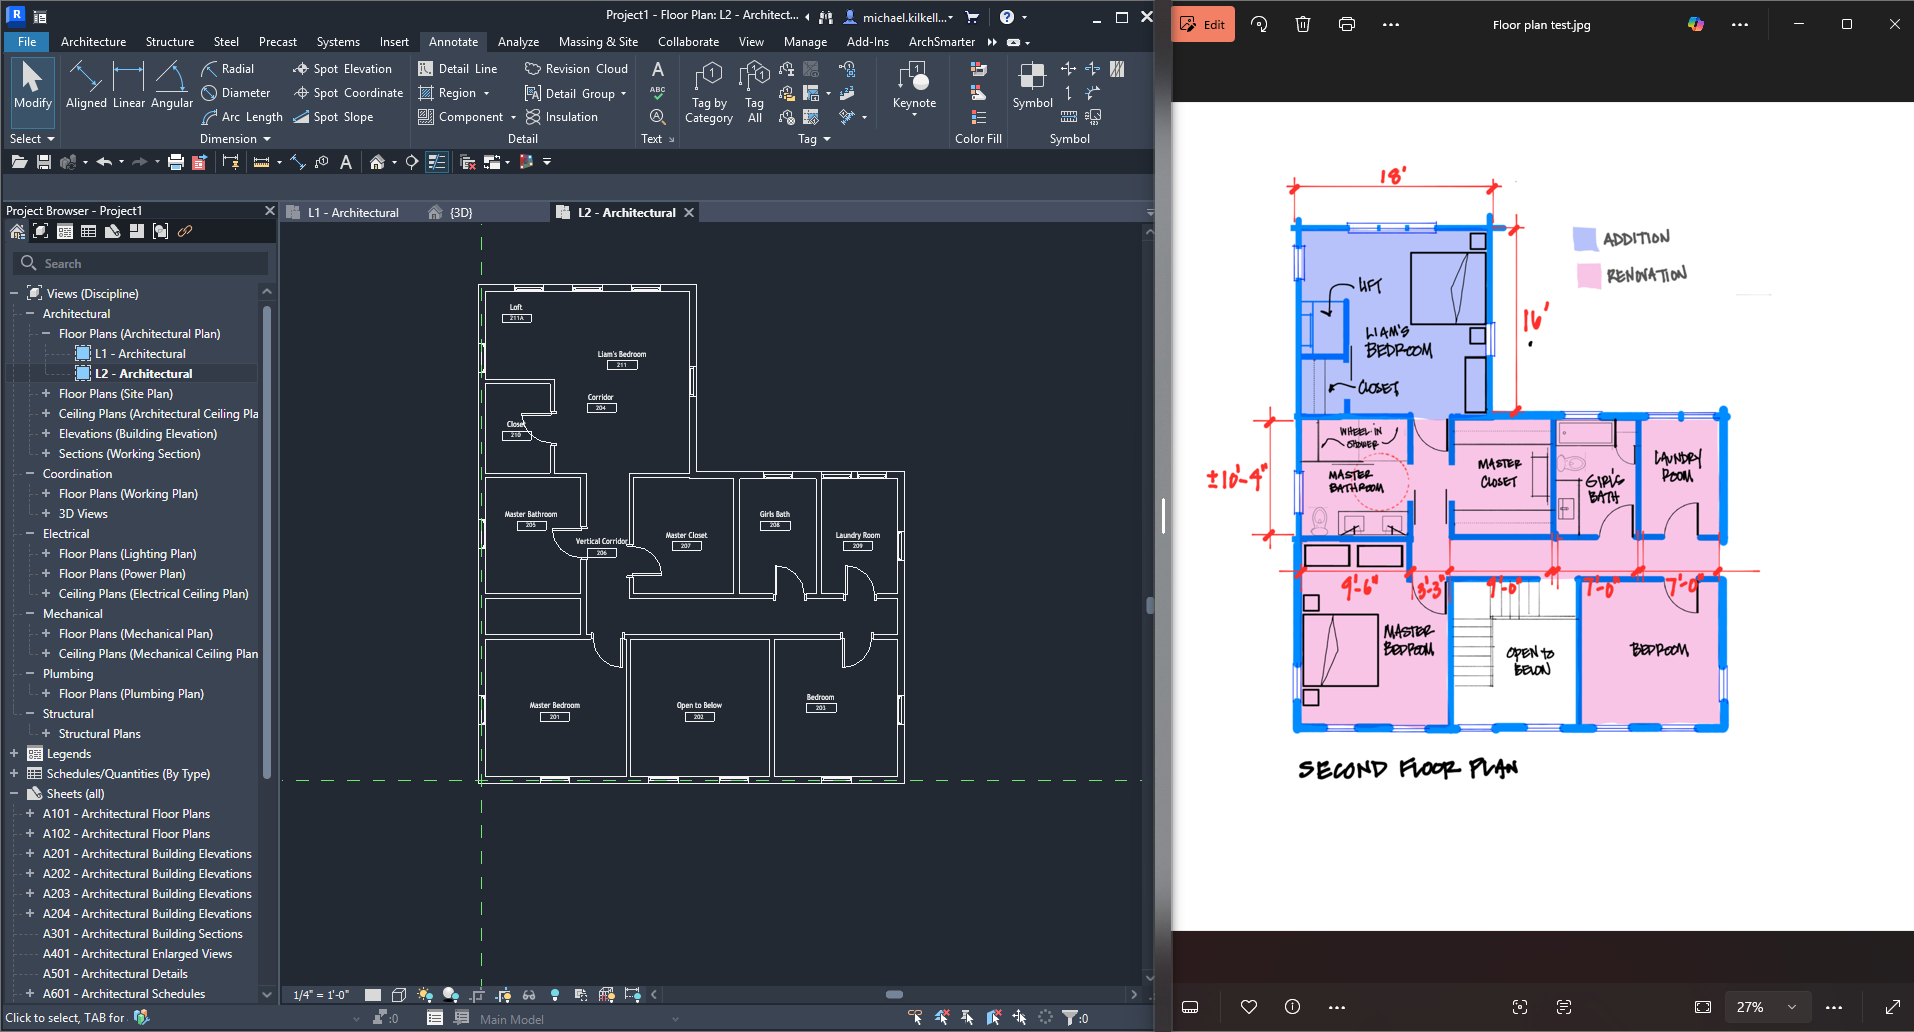Expand the Legends tree node
Image resolution: width=1914 pixels, height=1032 pixels.
point(14,754)
